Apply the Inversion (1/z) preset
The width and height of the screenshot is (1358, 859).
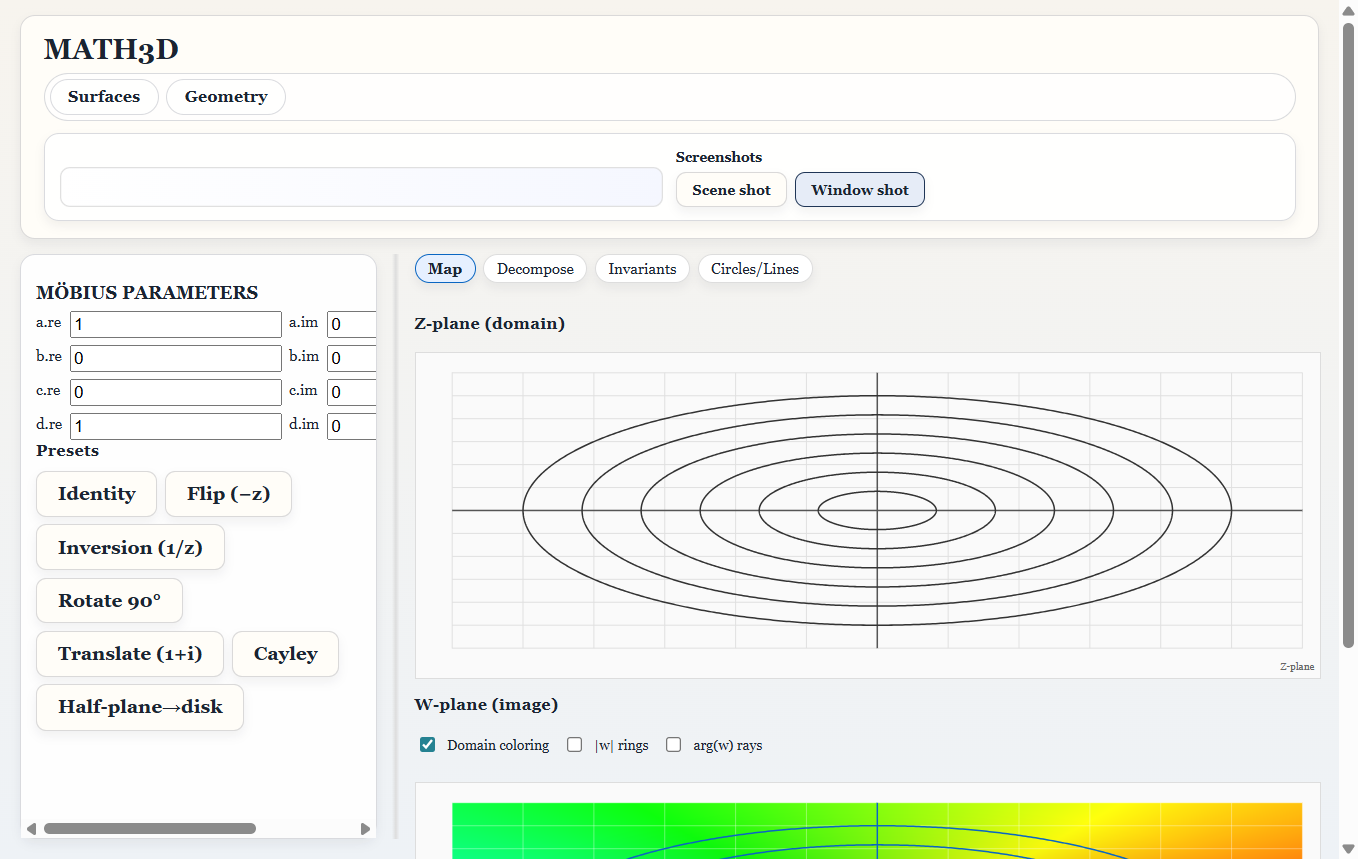[x=130, y=547]
